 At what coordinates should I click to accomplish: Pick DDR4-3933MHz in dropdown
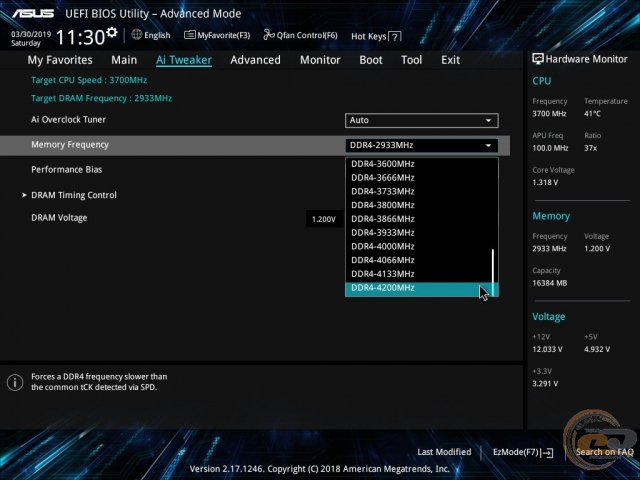[x=422, y=233]
